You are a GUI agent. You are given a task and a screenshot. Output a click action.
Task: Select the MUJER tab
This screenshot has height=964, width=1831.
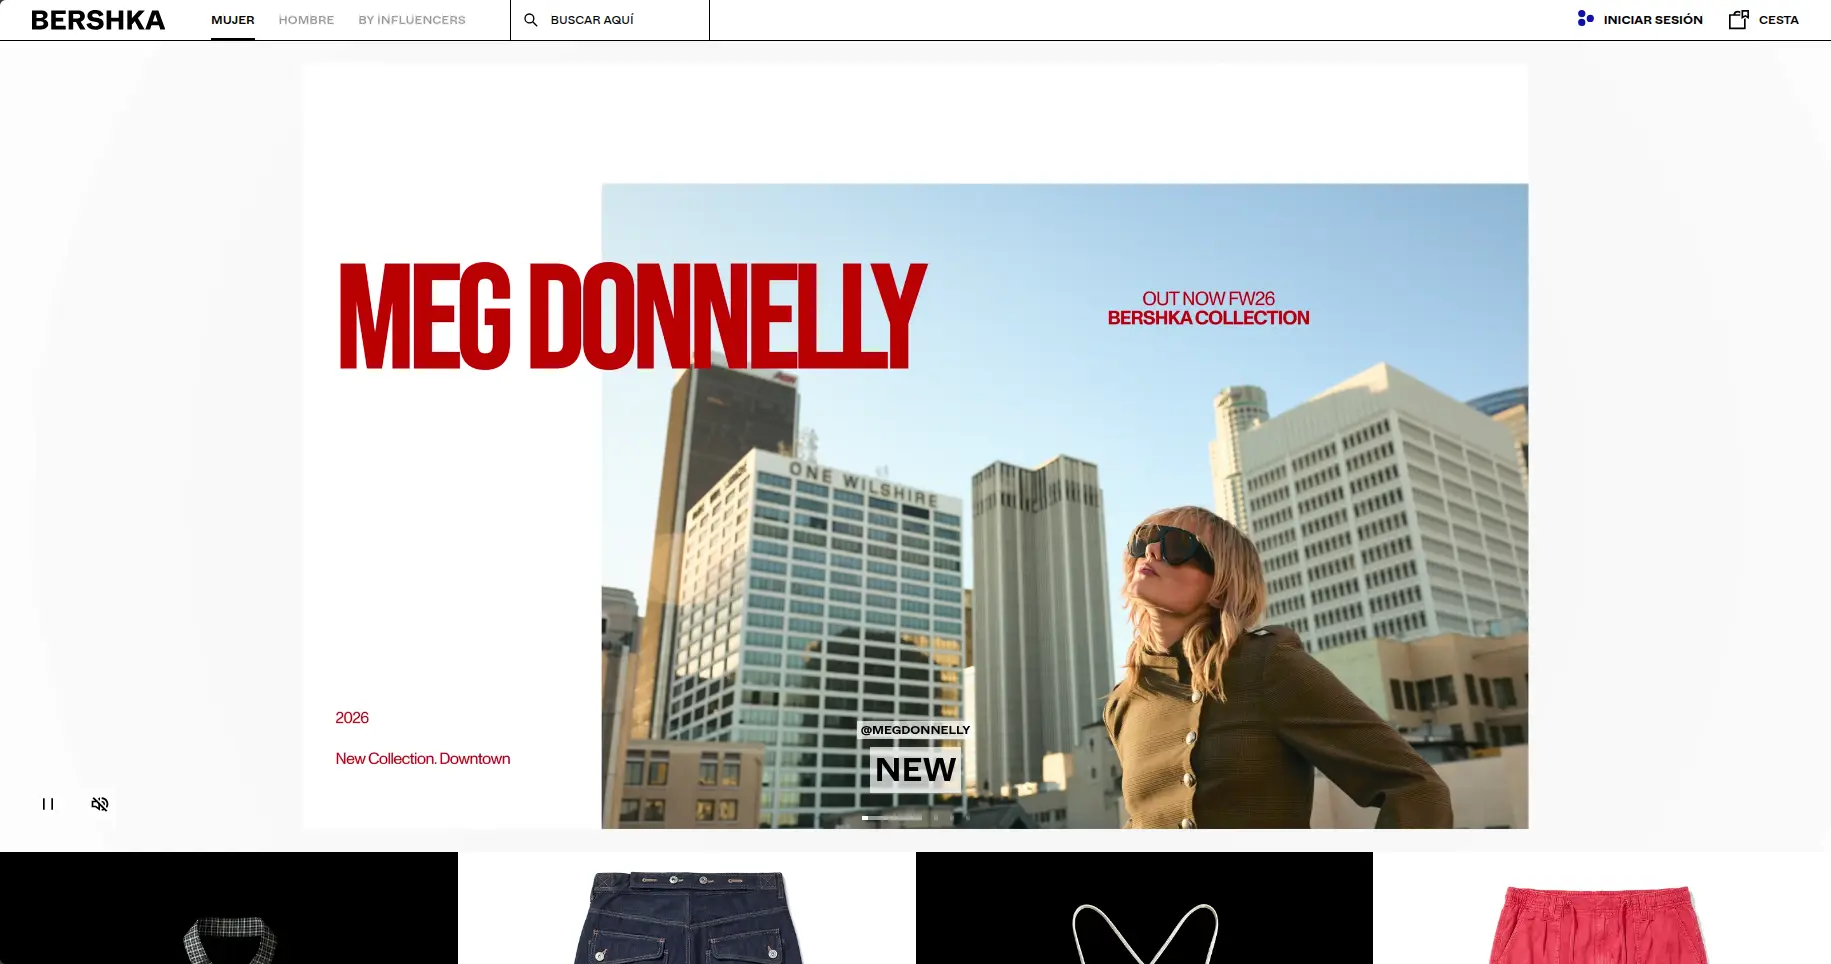tap(233, 20)
